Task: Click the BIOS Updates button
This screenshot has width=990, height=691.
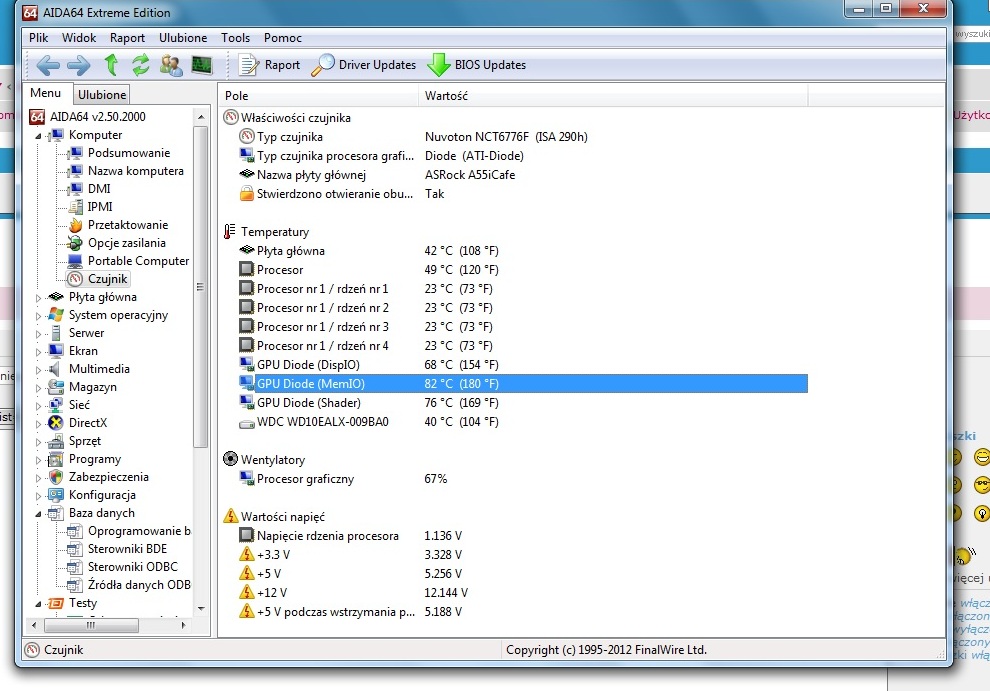Action: click(x=477, y=65)
